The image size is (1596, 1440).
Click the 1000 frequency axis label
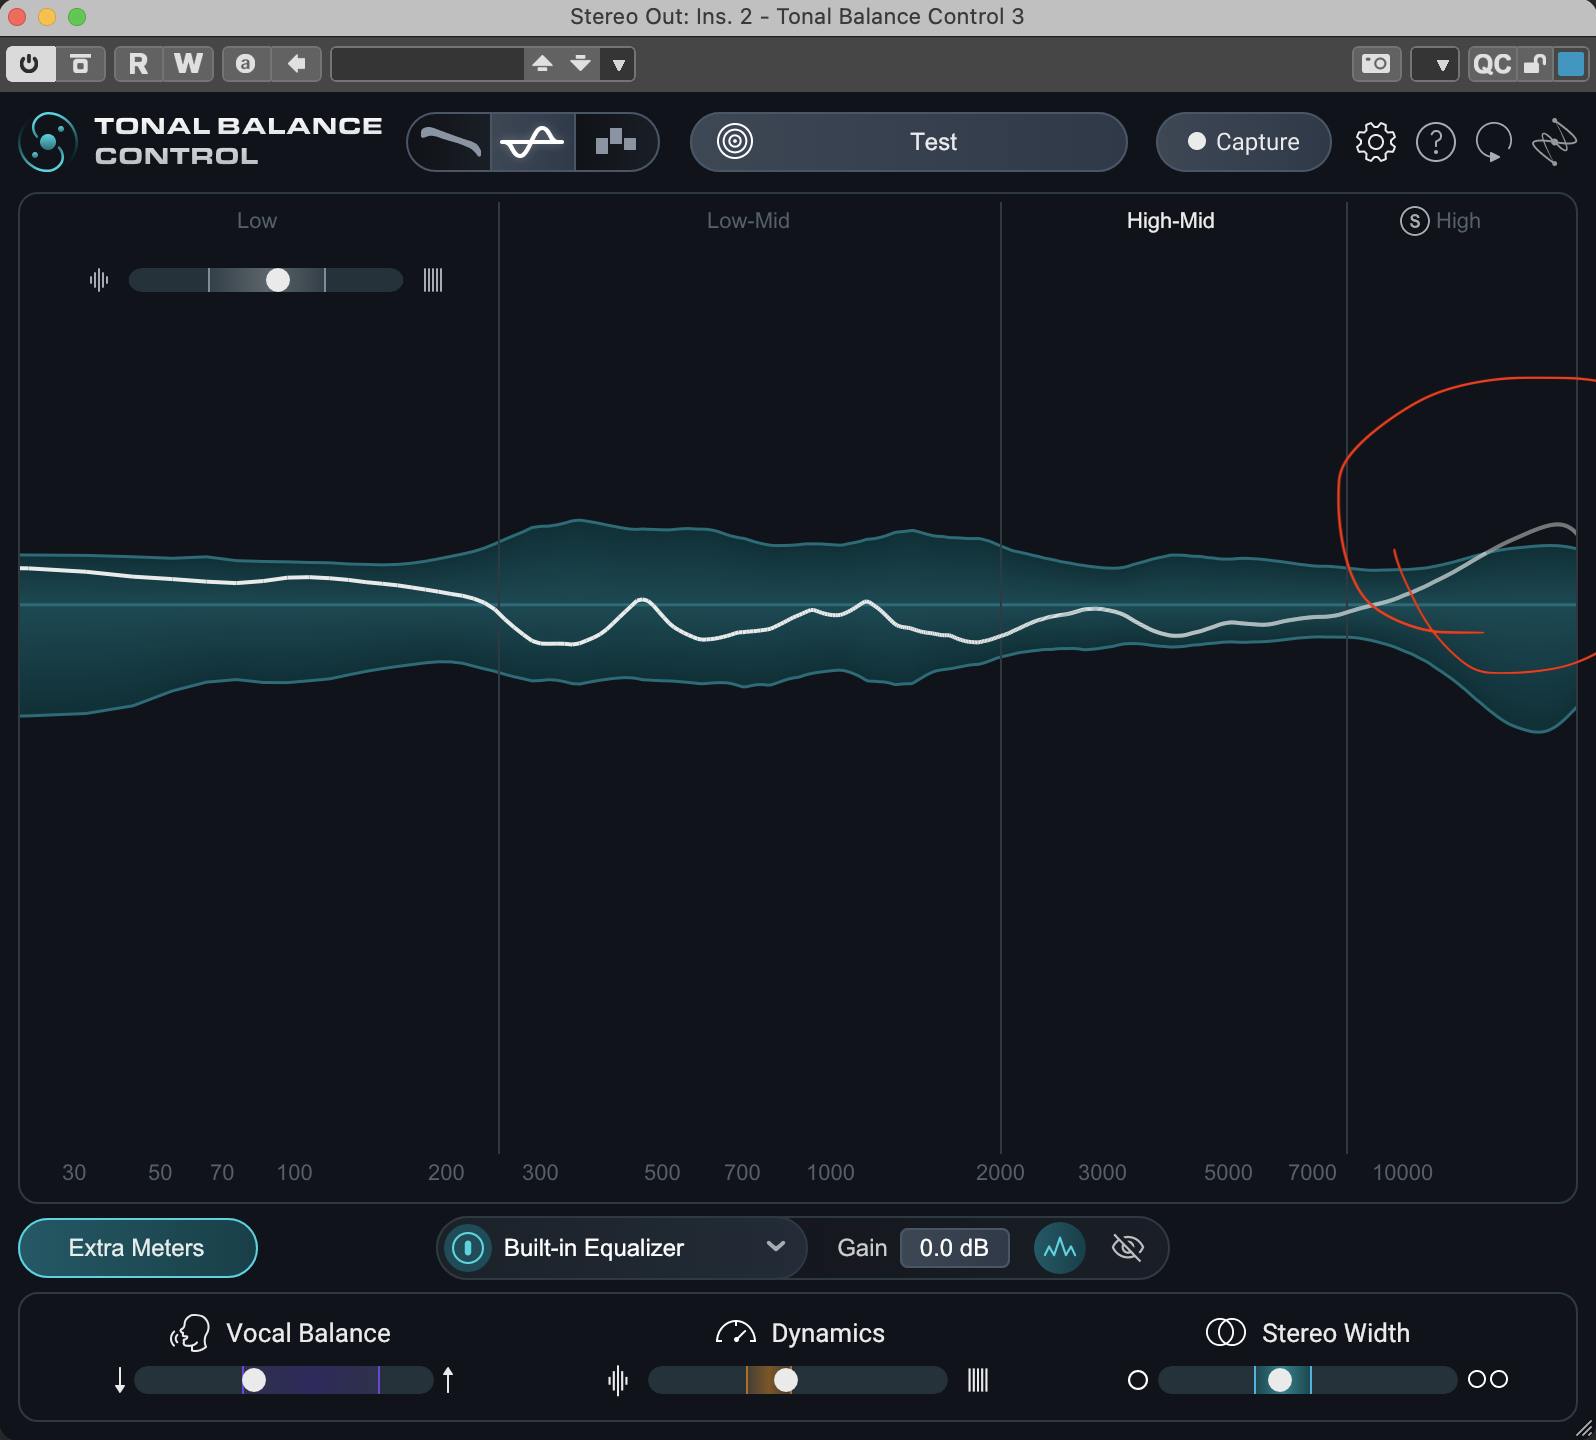coord(831,1172)
